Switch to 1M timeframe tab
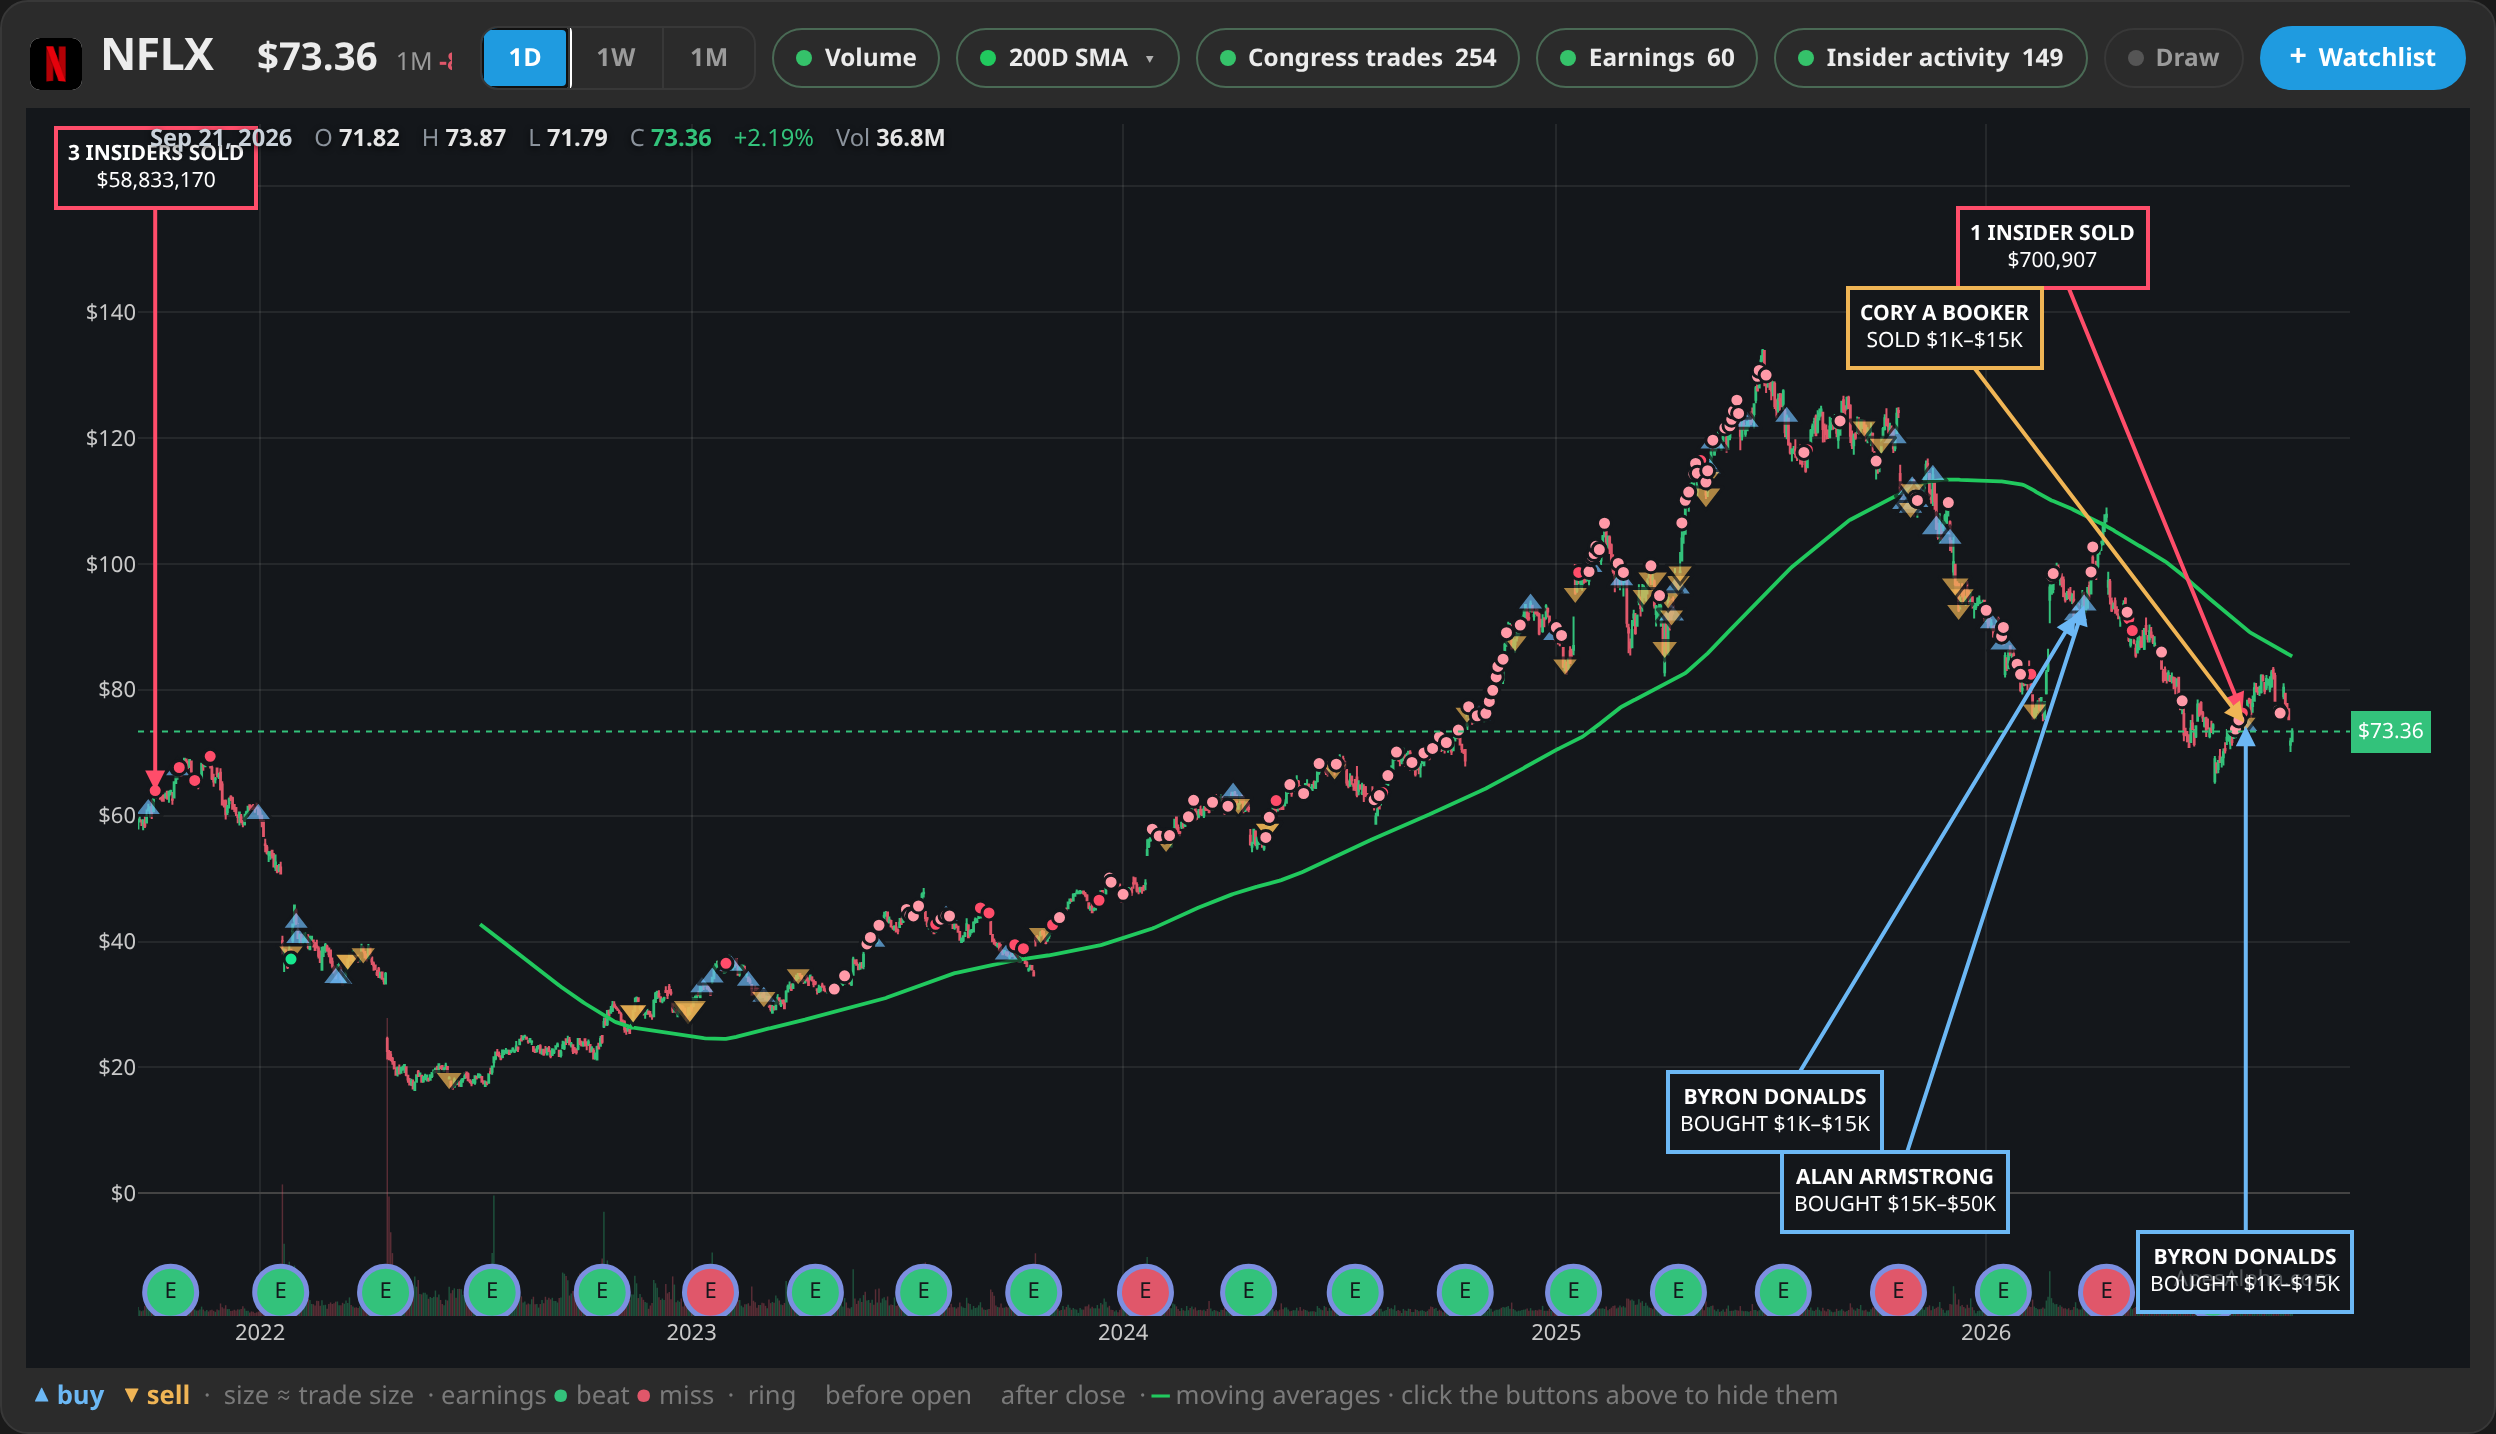Image resolution: width=2496 pixels, height=1434 pixels. (x=709, y=58)
